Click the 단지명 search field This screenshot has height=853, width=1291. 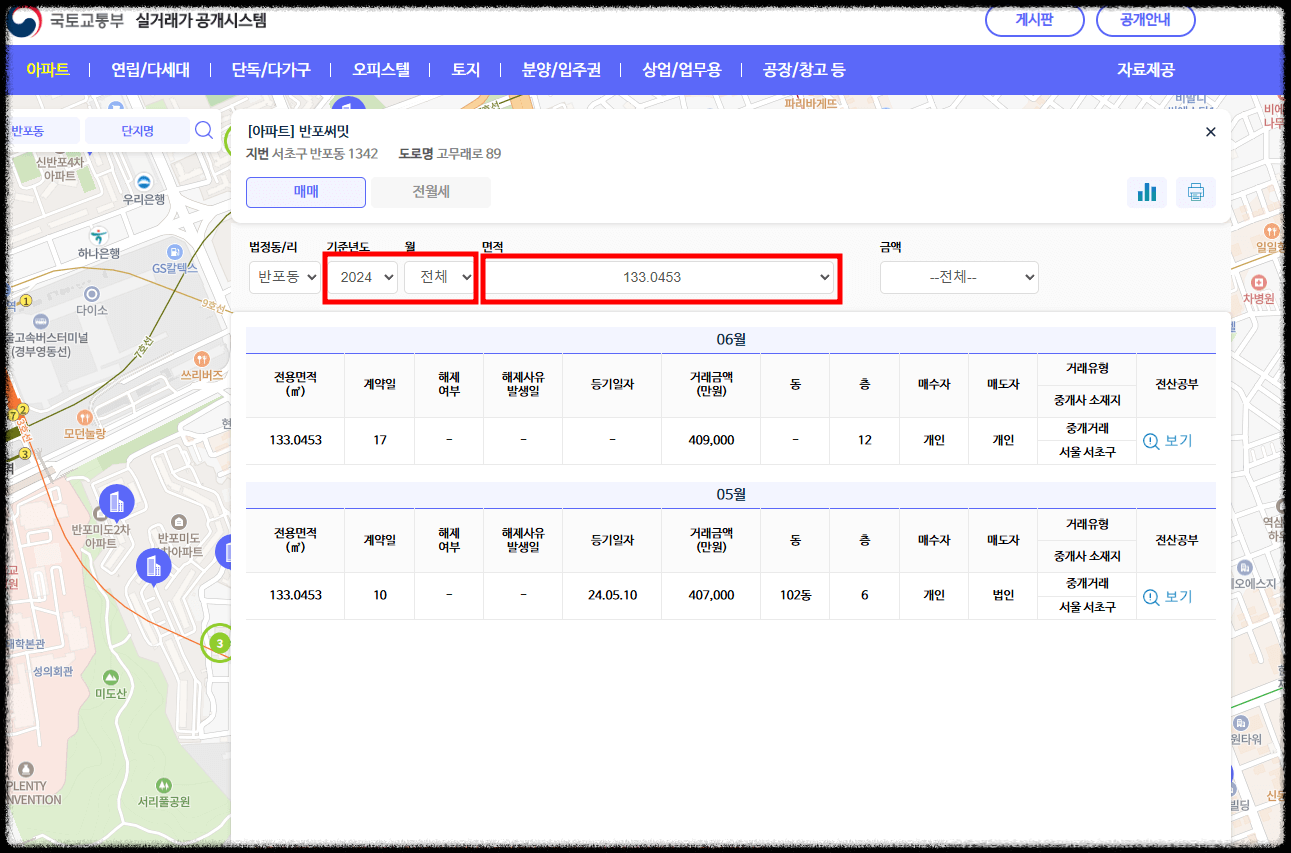137,131
